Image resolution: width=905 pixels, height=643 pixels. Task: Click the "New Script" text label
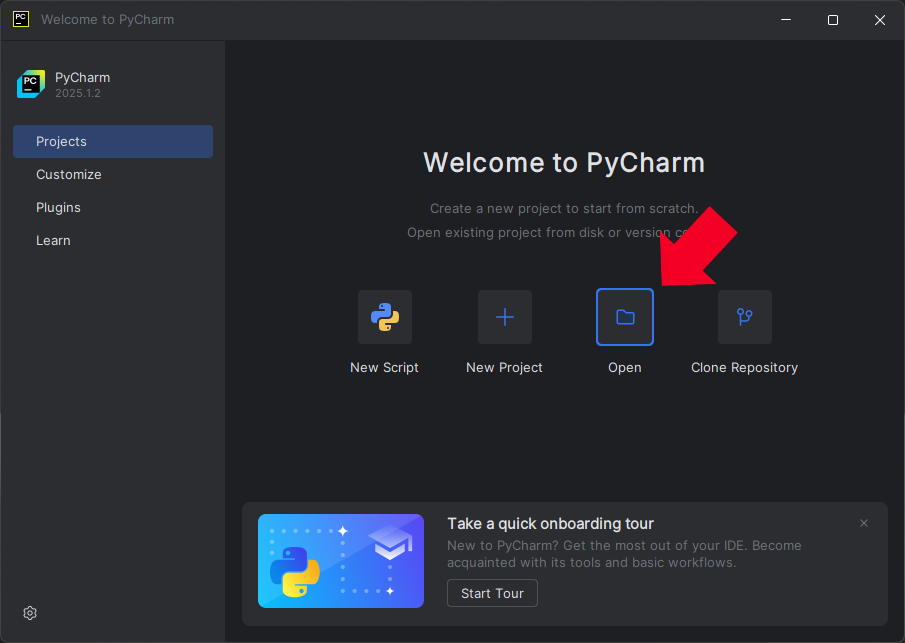coord(385,367)
